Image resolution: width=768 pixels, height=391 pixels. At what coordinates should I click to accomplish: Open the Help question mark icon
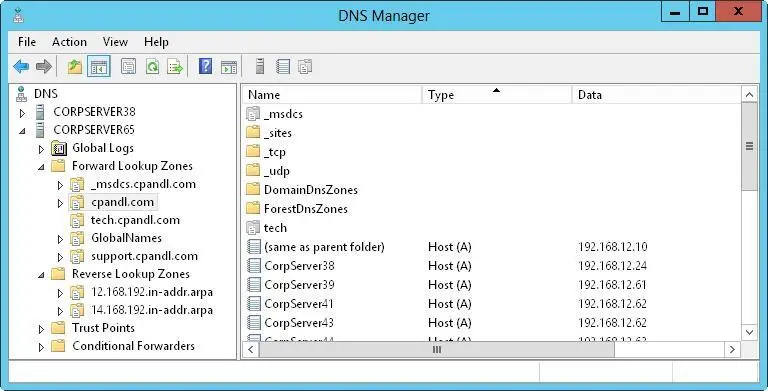205,66
